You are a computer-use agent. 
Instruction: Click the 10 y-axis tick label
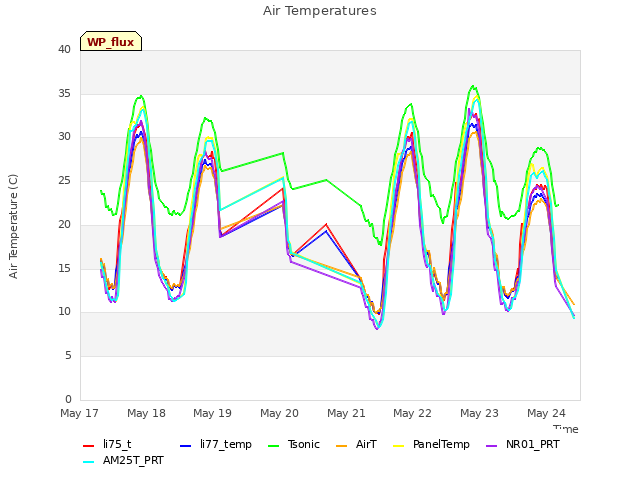pos(64,312)
